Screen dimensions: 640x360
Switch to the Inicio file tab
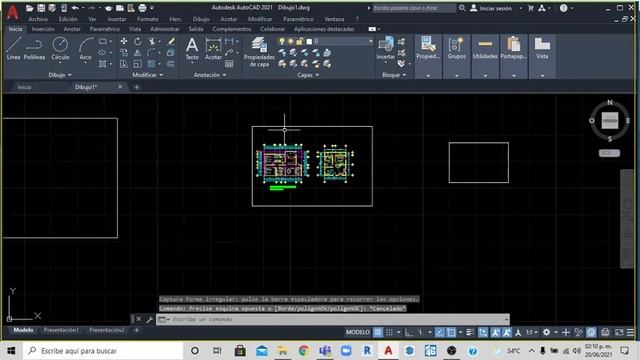click(24, 87)
